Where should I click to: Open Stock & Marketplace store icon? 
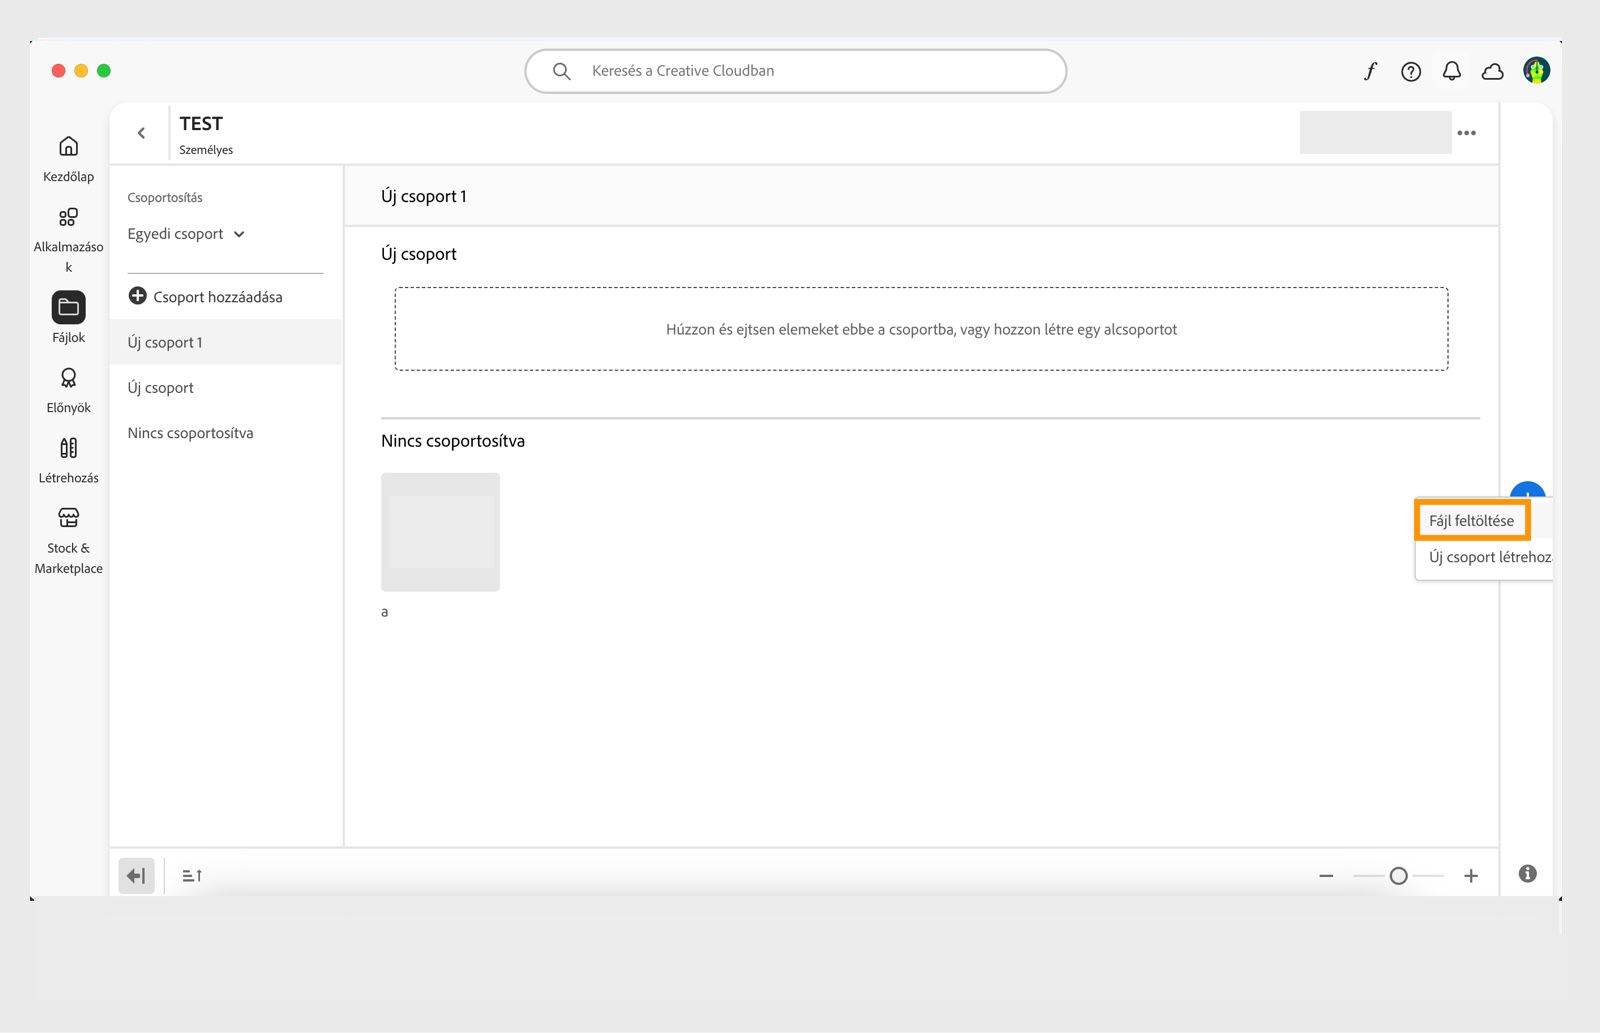coord(68,518)
